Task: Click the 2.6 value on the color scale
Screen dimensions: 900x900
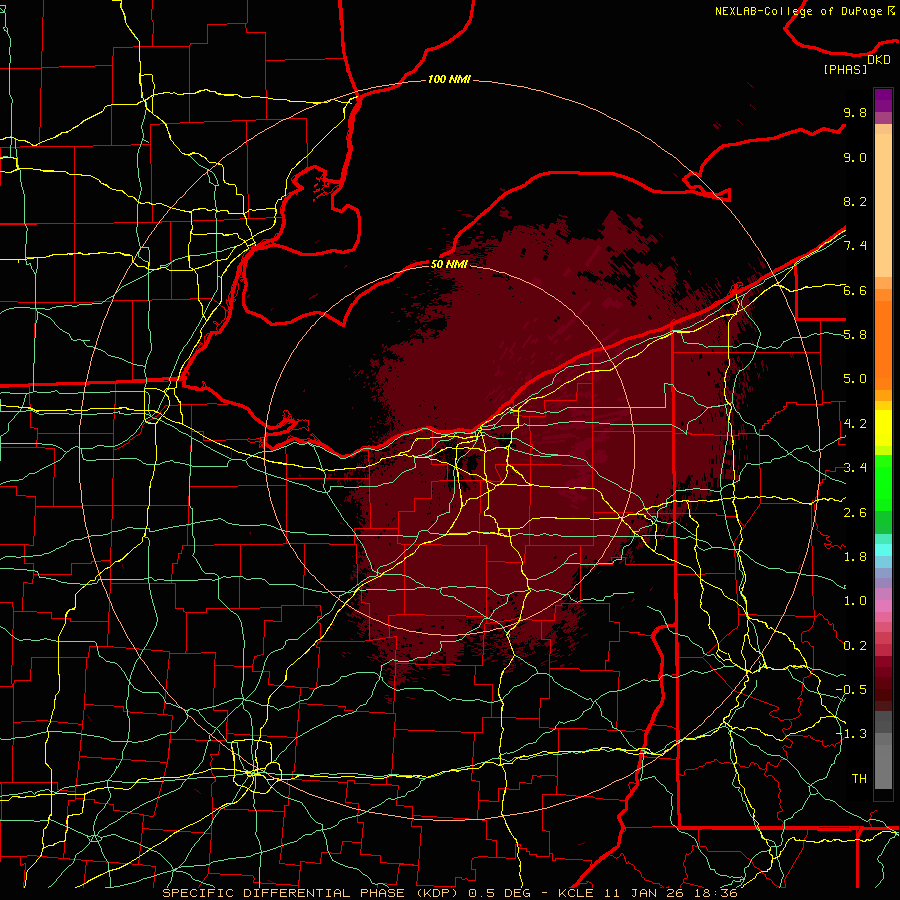Action: tap(855, 513)
